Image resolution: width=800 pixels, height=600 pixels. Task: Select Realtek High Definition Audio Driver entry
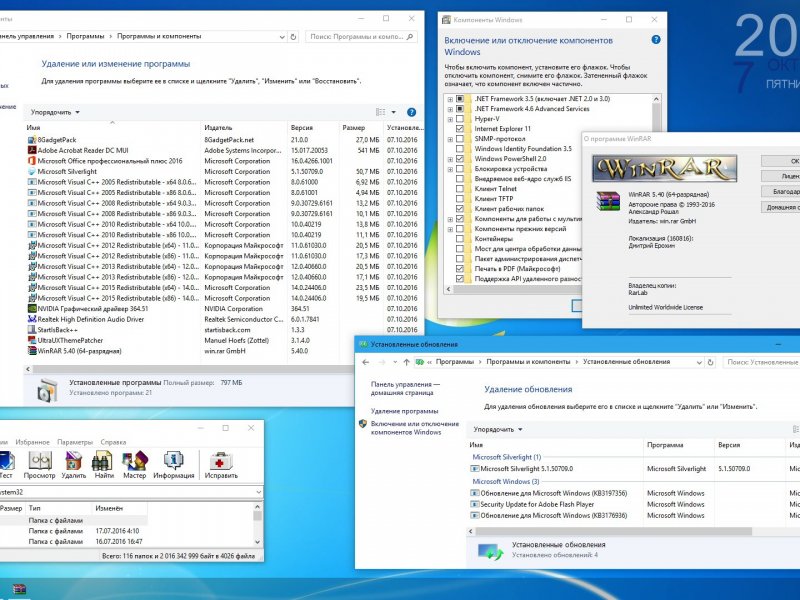click(222, 319)
